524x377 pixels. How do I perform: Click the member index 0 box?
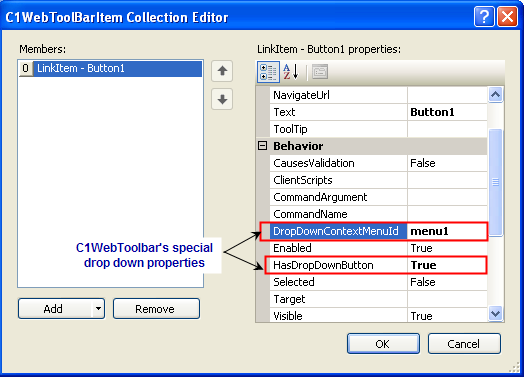coord(26,68)
